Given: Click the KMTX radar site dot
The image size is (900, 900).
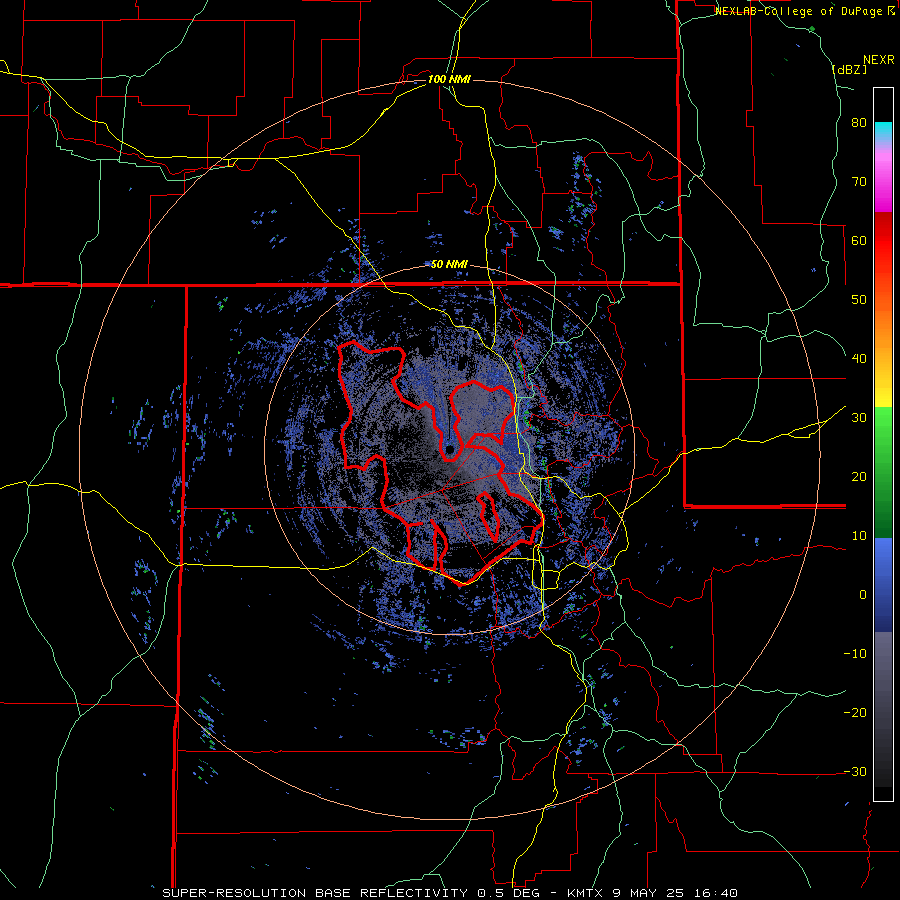Looking at the screenshot, I should pyautogui.click(x=450, y=449).
